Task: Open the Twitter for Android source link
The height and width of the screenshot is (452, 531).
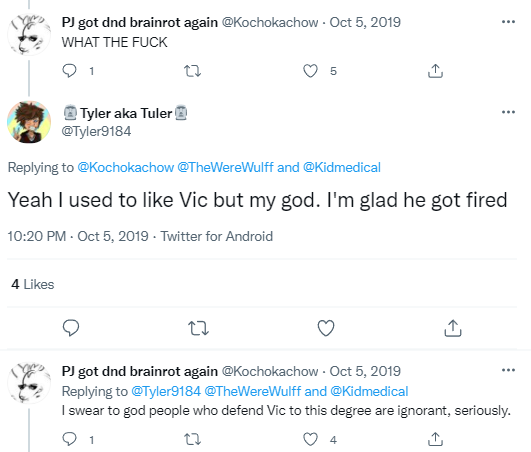Action: [x=217, y=236]
